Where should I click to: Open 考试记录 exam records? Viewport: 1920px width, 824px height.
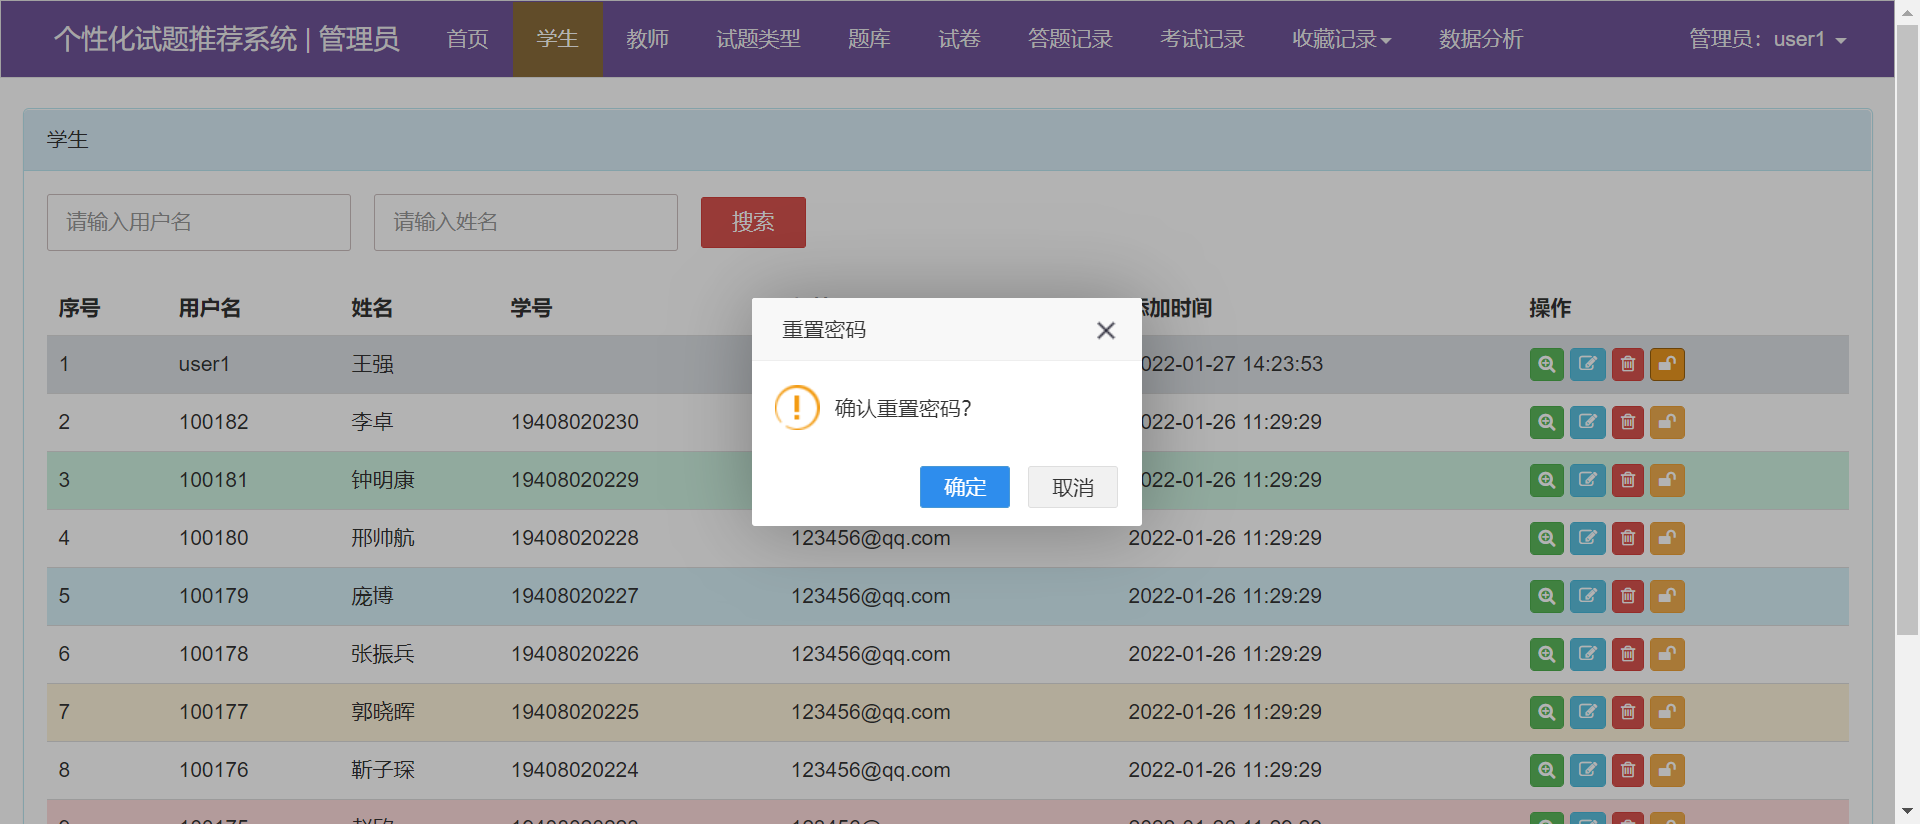pyautogui.click(x=1203, y=39)
